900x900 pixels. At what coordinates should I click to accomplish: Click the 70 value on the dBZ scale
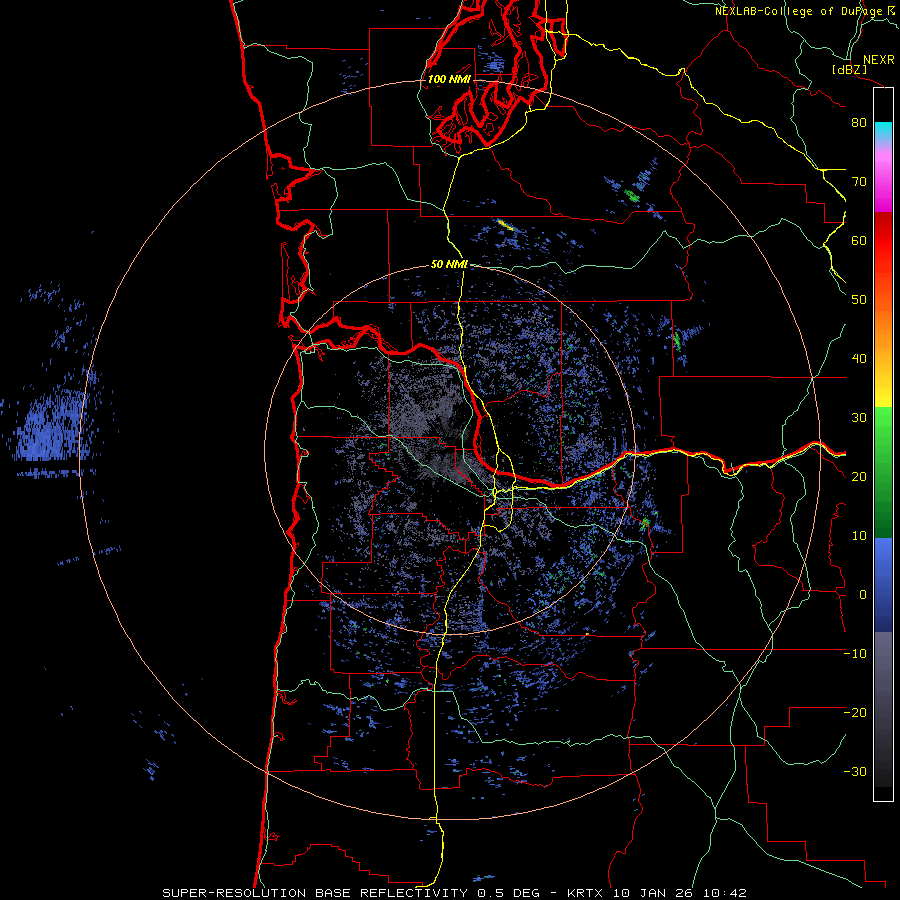click(x=859, y=182)
